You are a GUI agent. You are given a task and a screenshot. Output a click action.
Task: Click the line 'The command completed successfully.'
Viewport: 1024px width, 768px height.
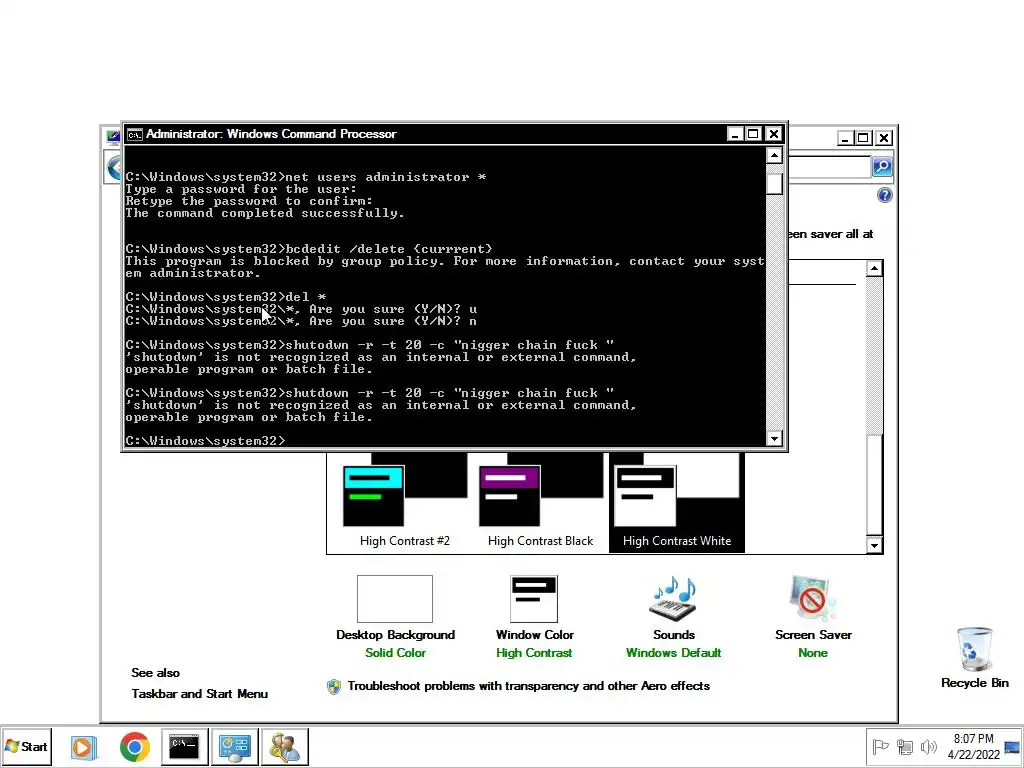[x=264, y=214]
